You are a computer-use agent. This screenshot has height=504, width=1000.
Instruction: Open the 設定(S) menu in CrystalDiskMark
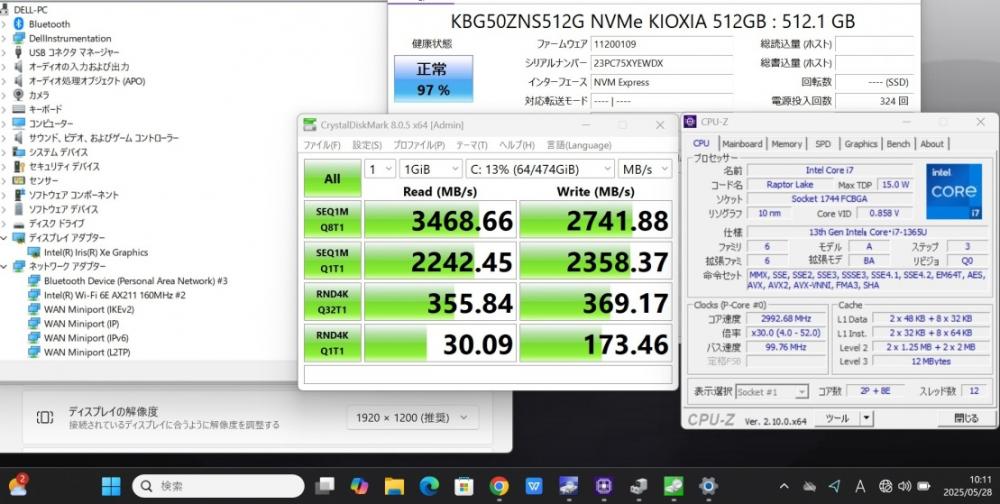(367, 145)
